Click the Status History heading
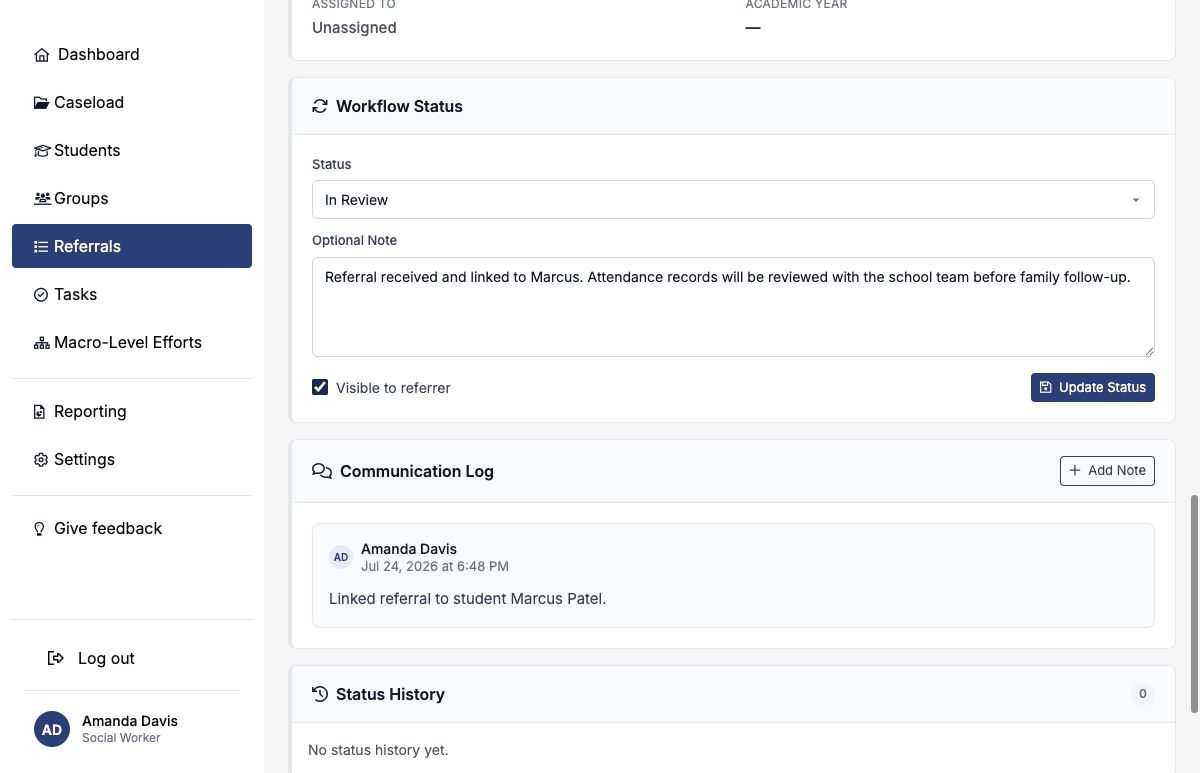 (390, 694)
